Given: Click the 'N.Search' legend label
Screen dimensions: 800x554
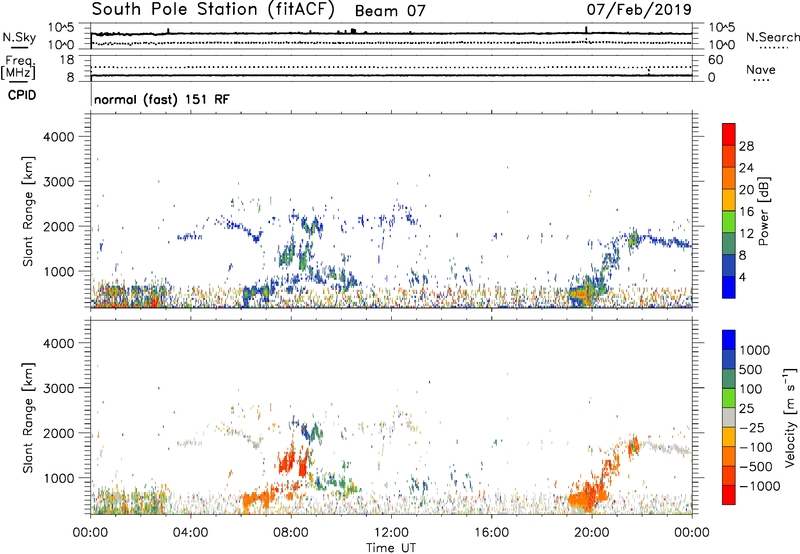Looking at the screenshot, I should (x=773, y=37).
